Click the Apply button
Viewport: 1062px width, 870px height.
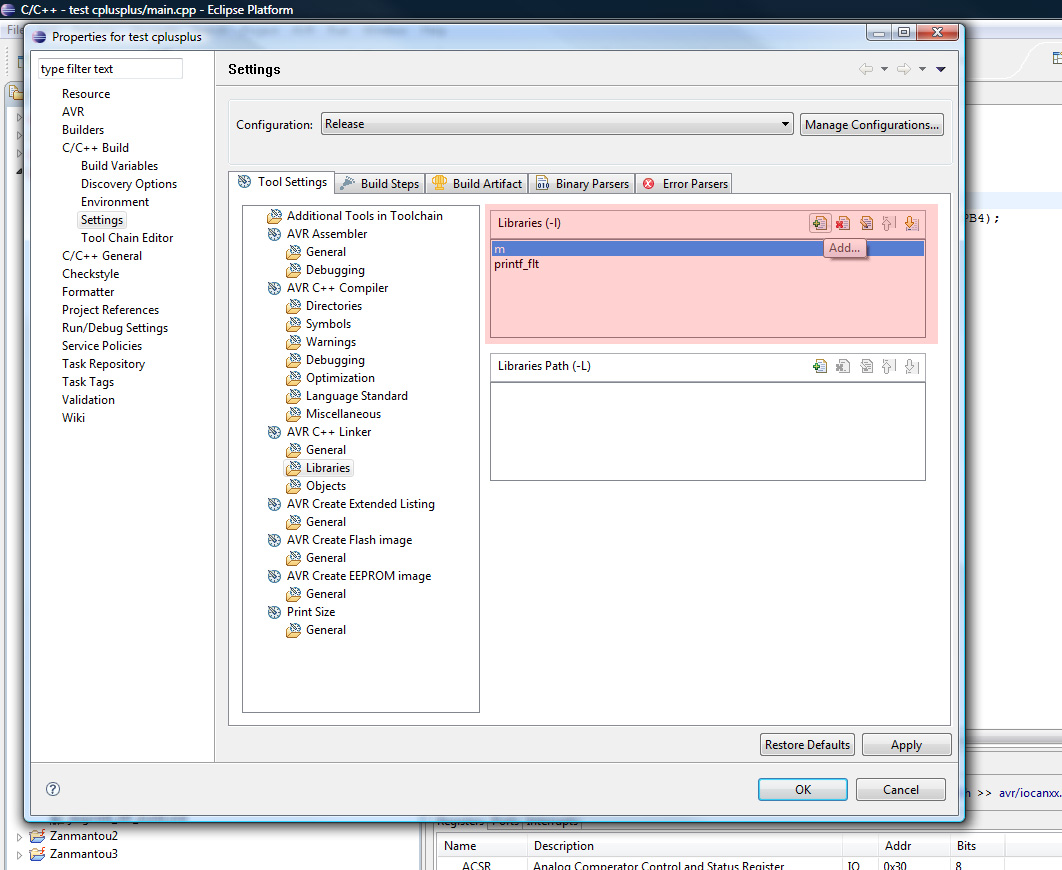point(906,745)
